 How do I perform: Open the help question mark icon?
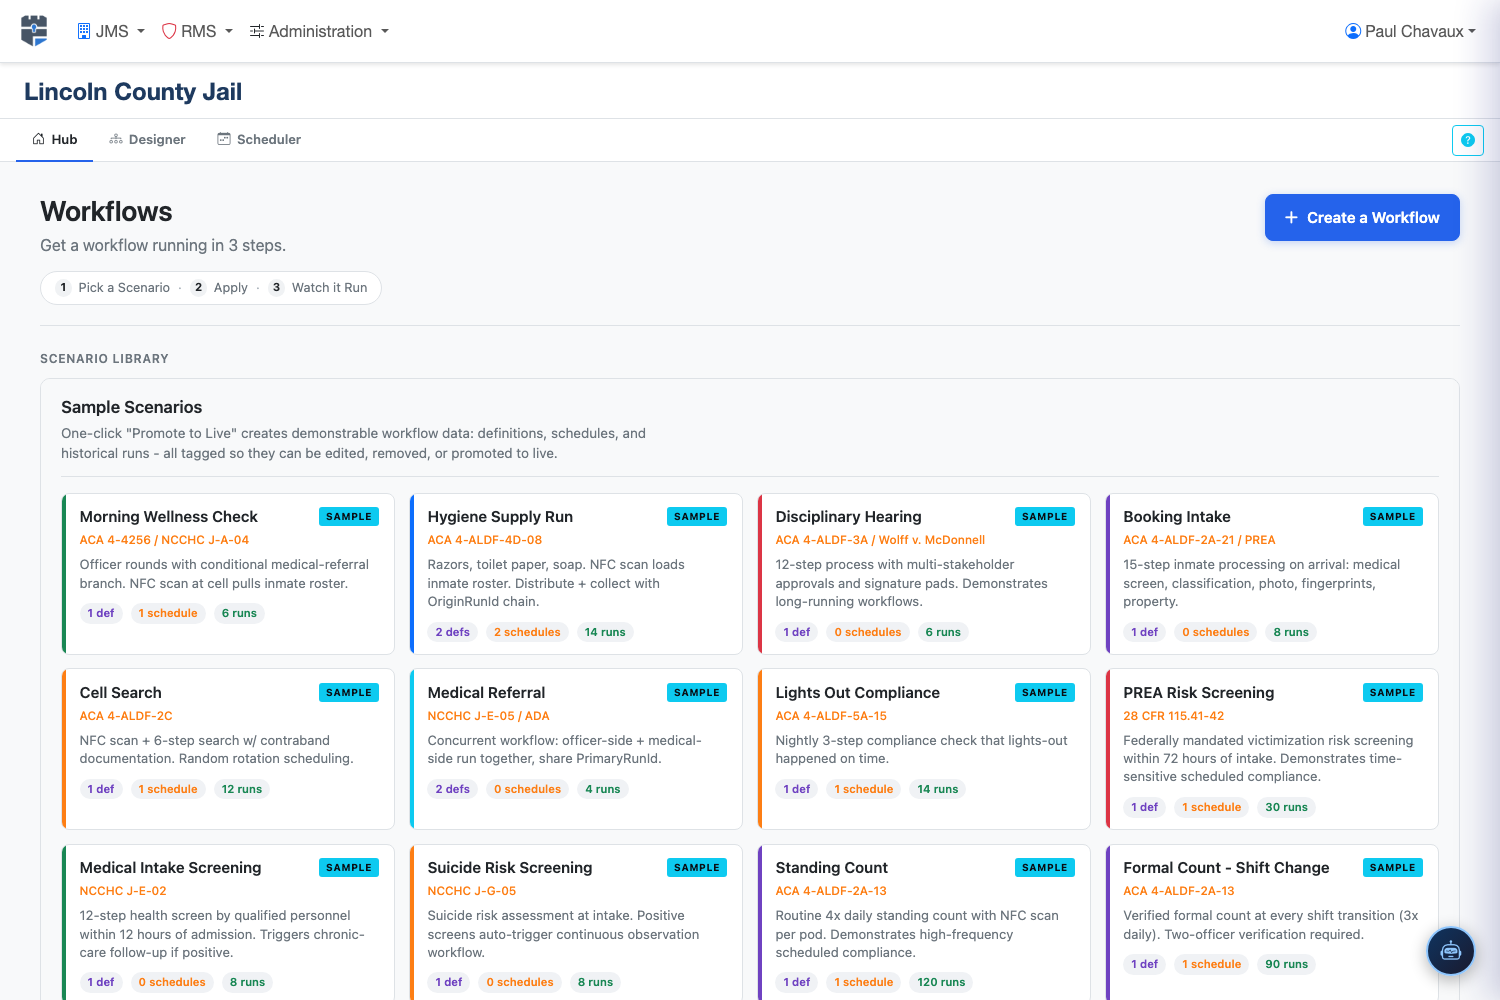click(1467, 140)
